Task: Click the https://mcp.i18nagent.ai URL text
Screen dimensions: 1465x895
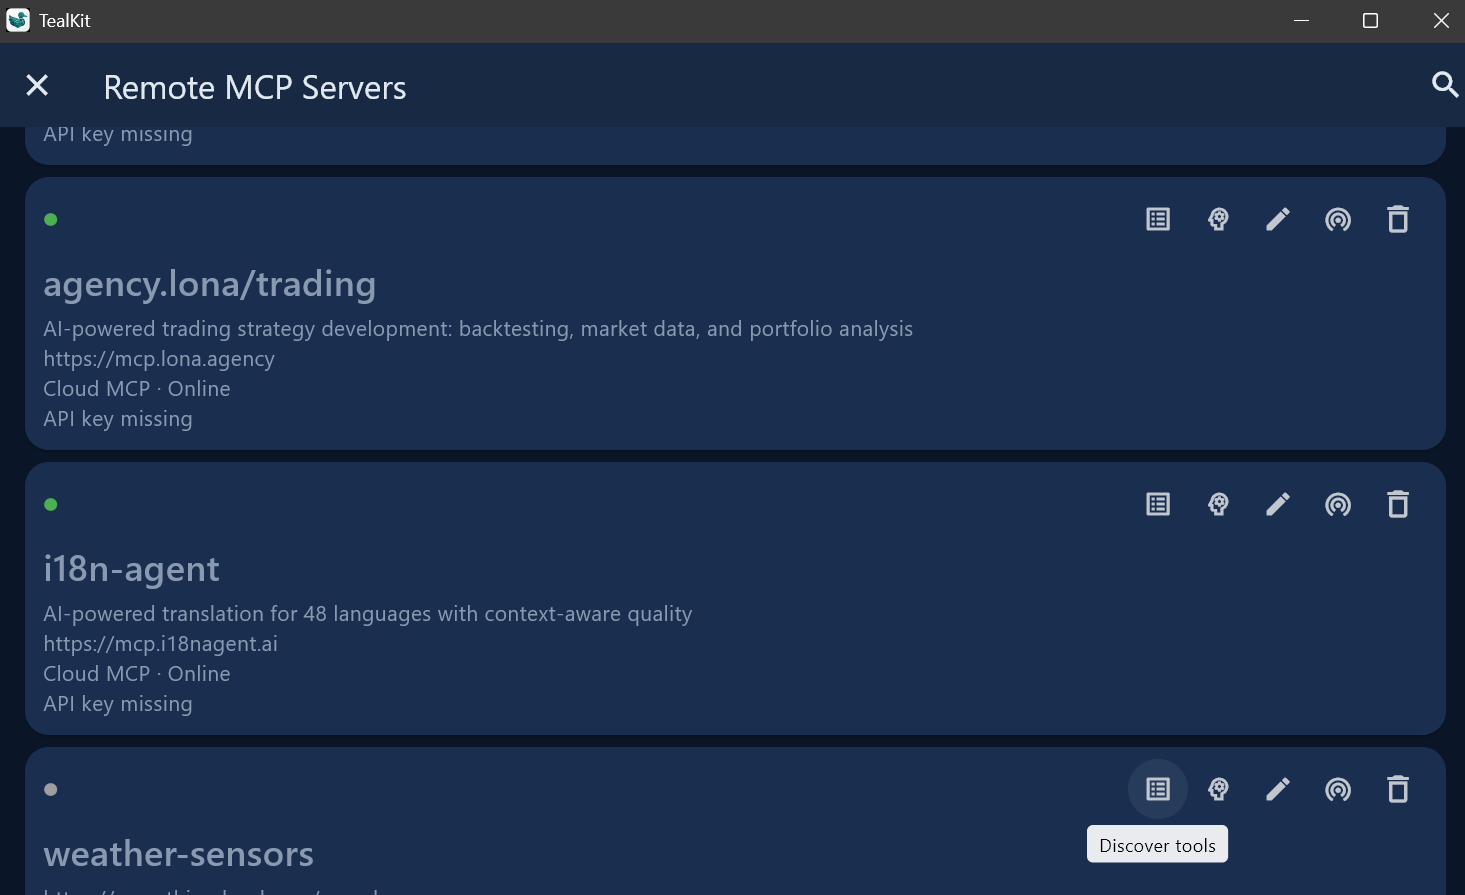Action: coord(161,644)
